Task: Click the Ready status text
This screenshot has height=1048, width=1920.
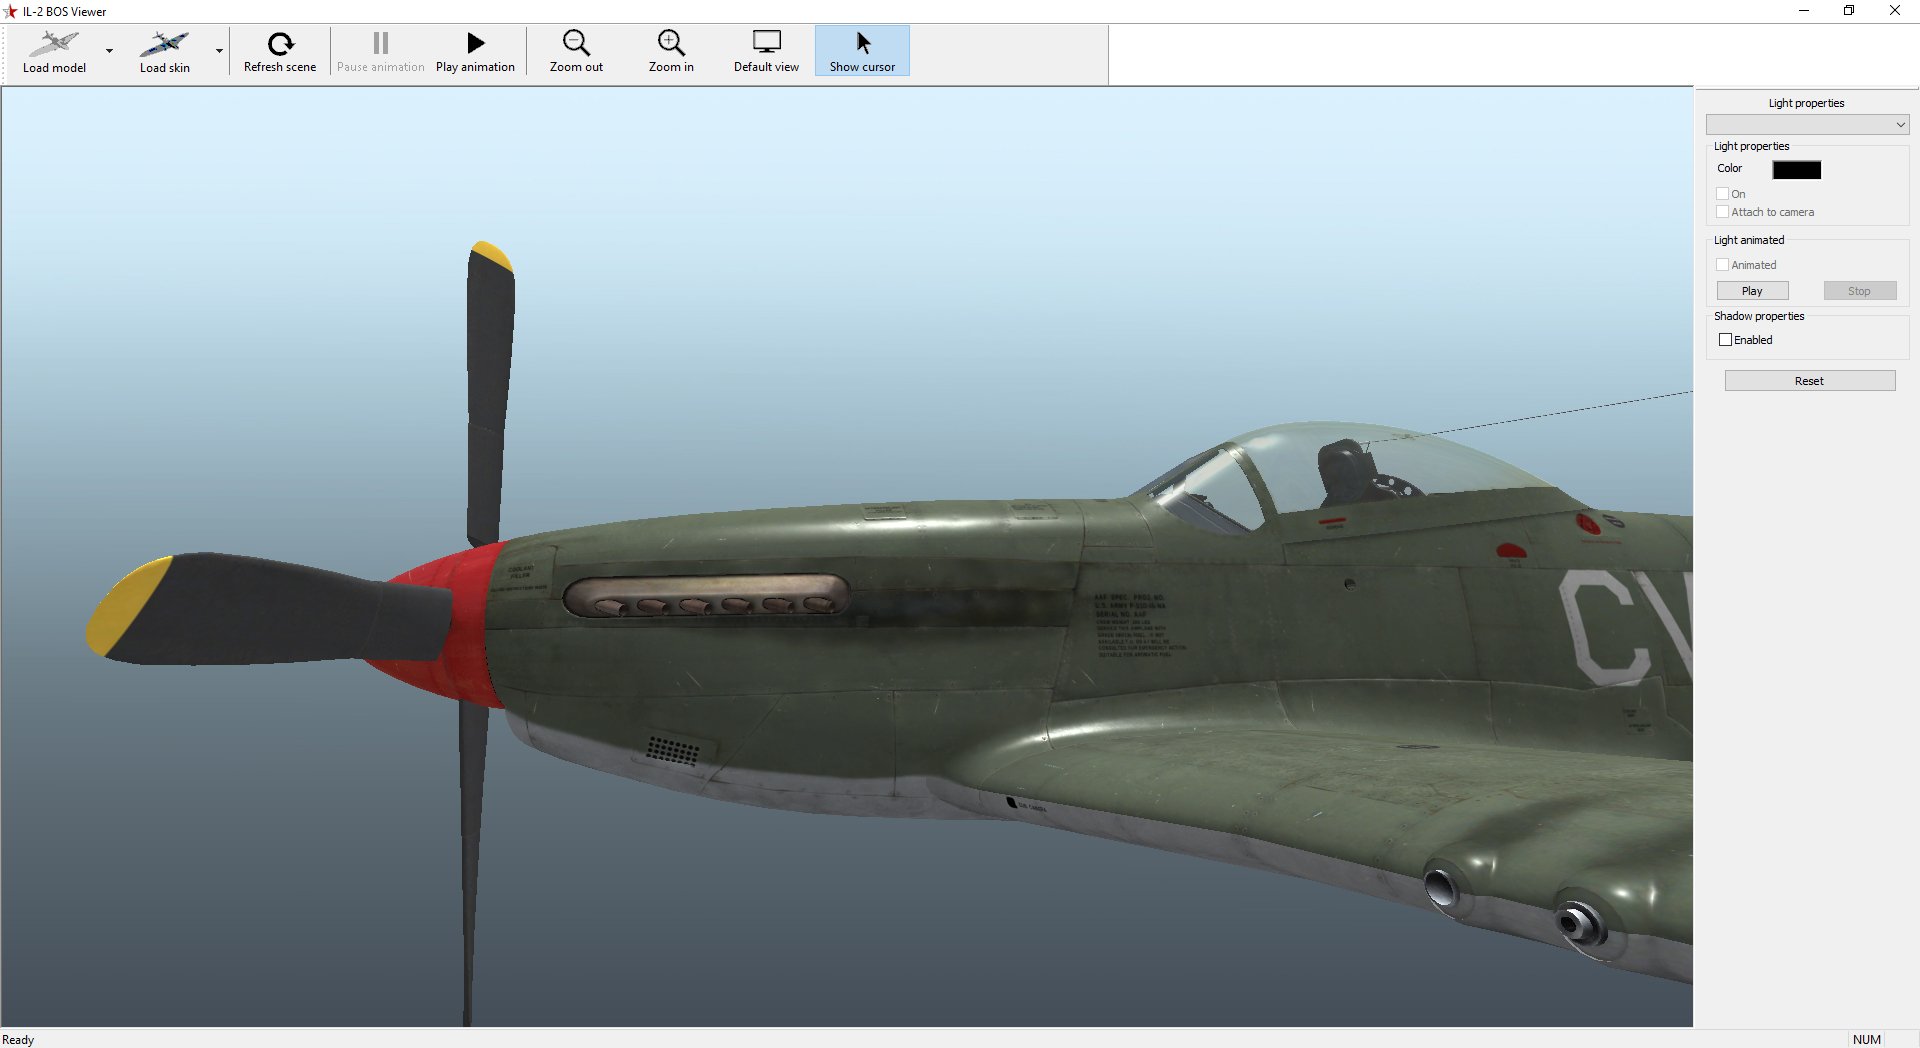Action: [18, 1040]
